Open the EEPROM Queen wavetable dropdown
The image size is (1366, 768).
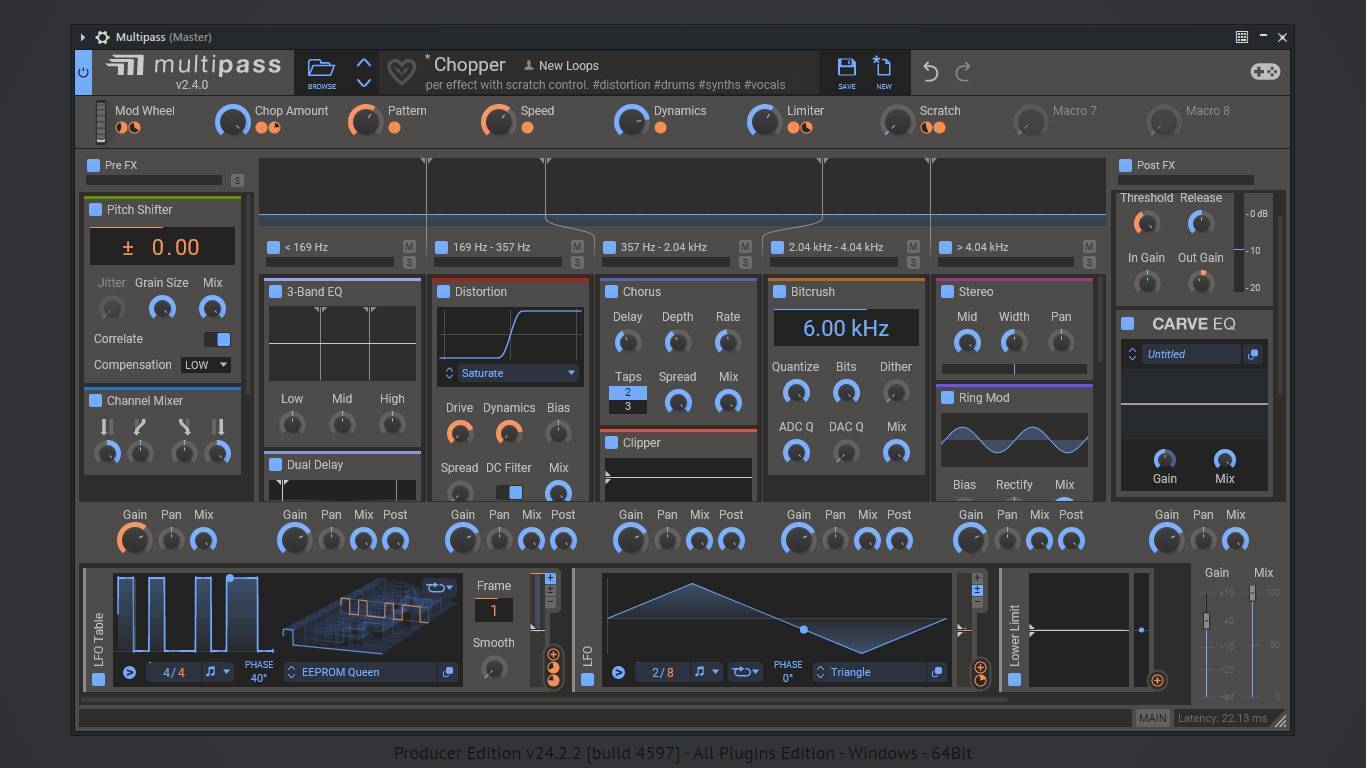click(x=362, y=672)
